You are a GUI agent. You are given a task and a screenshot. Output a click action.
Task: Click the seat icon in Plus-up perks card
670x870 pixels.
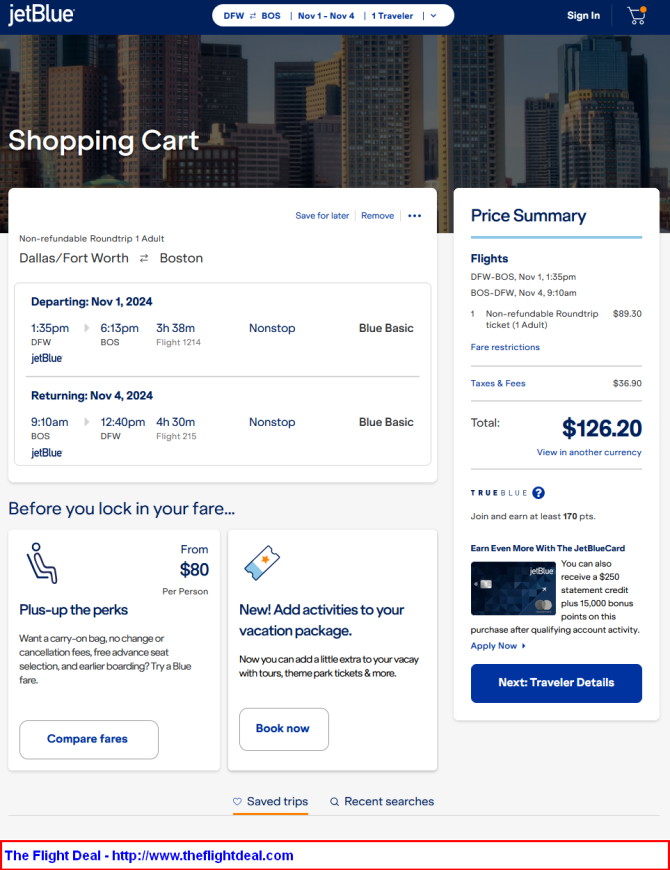click(x=42, y=563)
